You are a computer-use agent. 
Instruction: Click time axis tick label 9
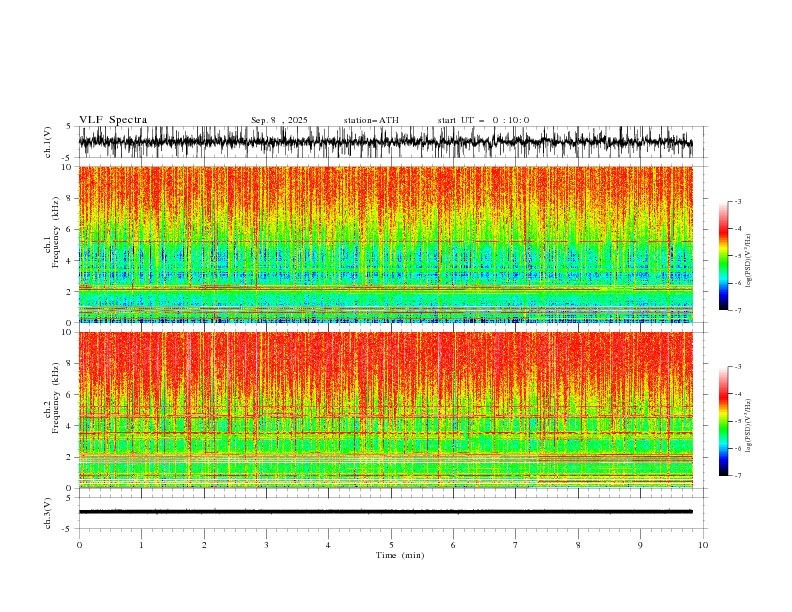click(640, 545)
